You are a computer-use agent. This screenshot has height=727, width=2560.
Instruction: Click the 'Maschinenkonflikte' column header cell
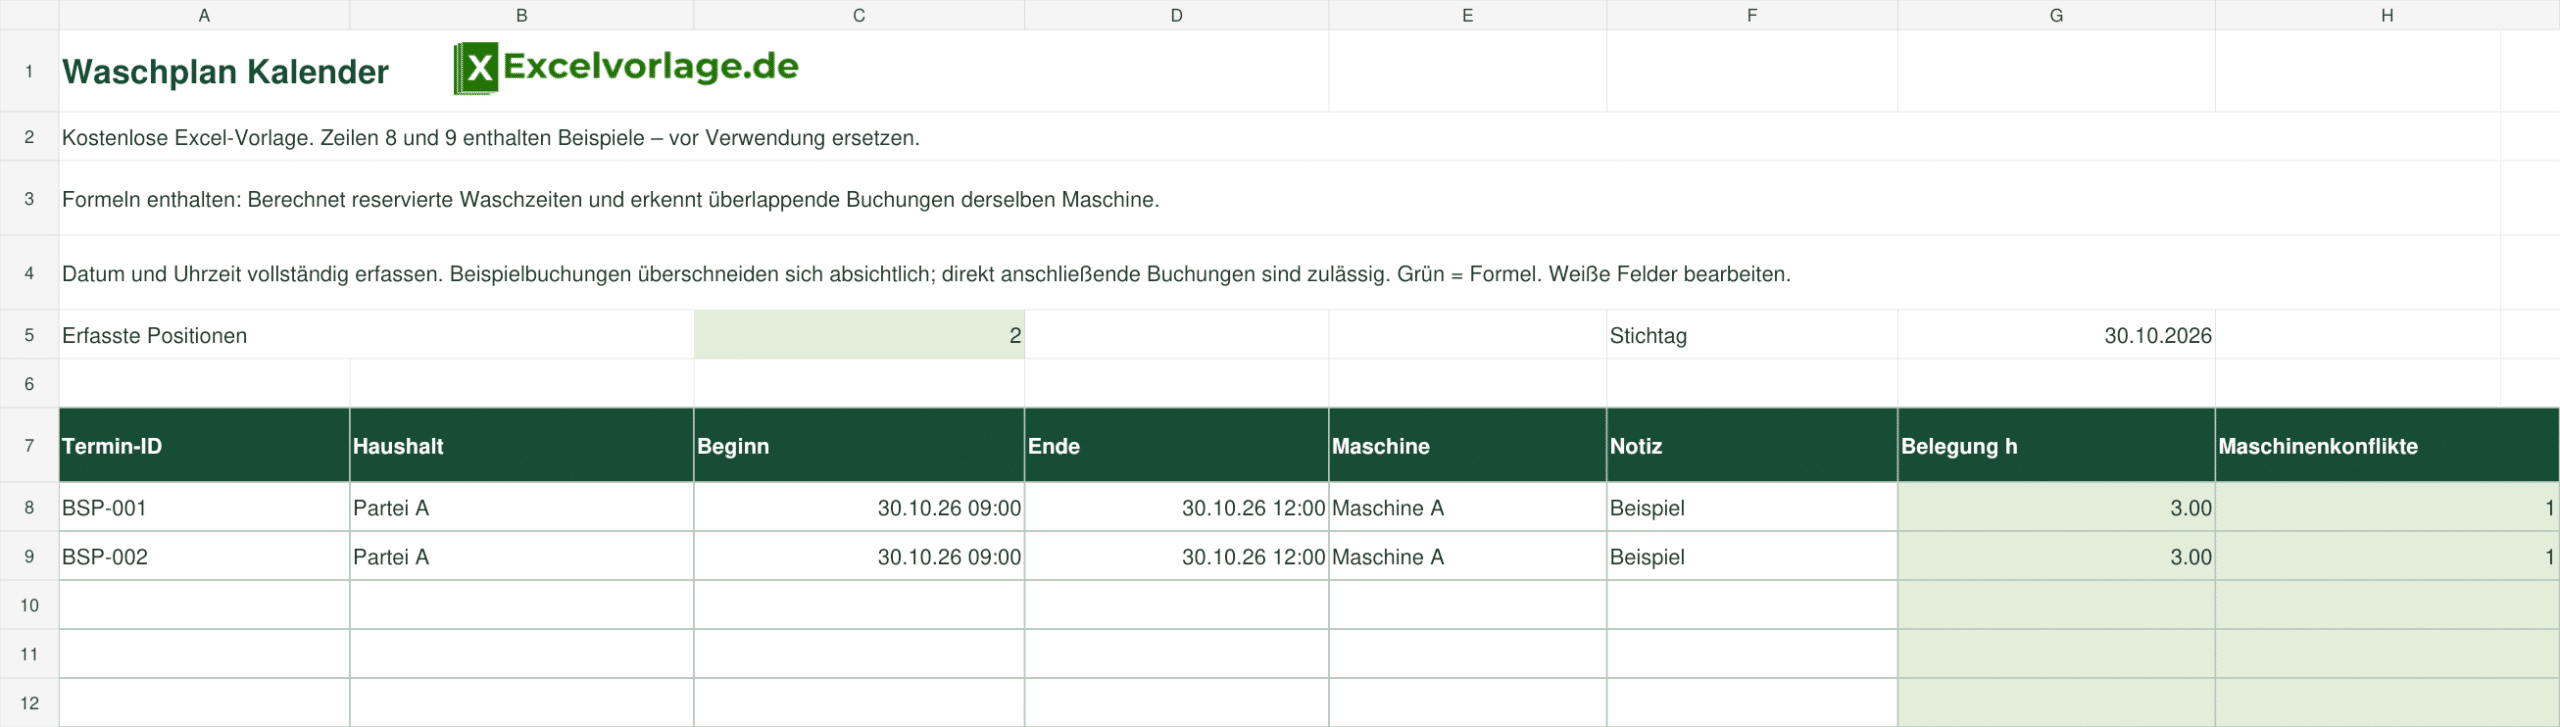2387,445
